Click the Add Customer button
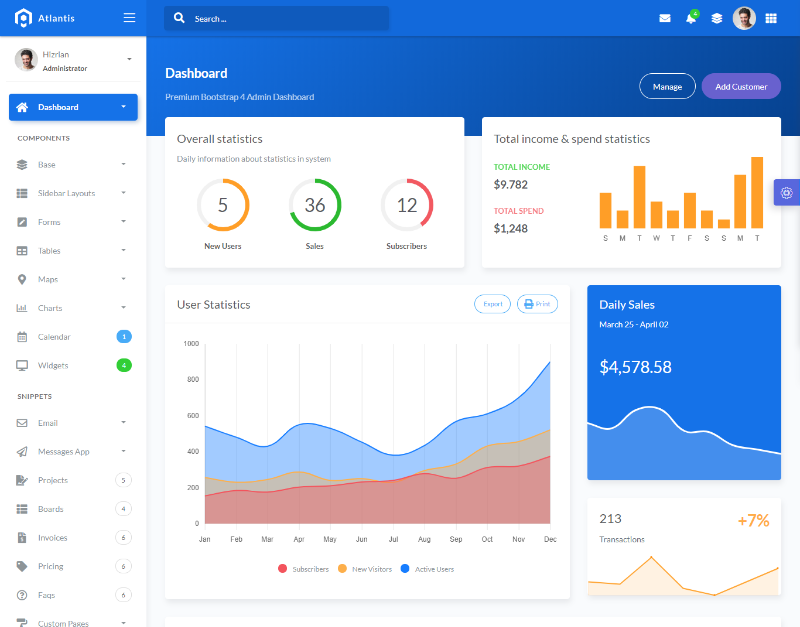This screenshot has height=627, width=800. [741, 86]
